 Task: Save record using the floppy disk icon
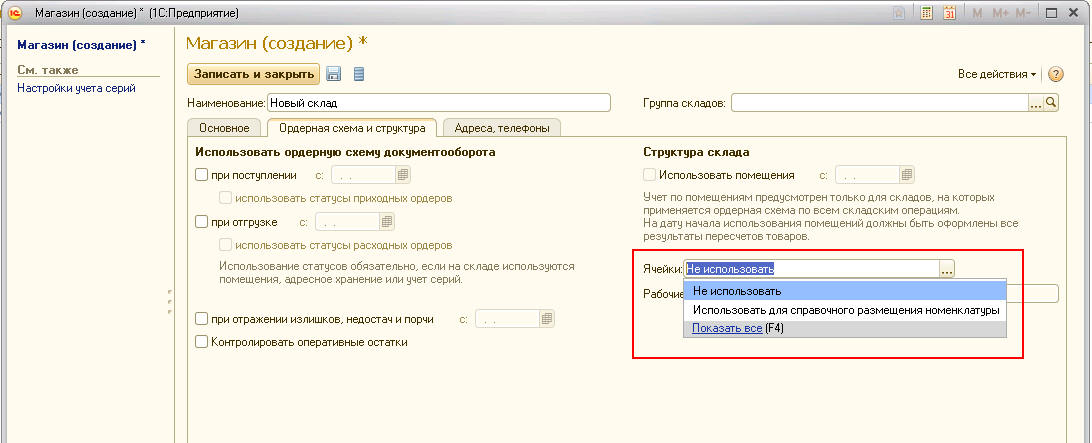[x=334, y=74]
